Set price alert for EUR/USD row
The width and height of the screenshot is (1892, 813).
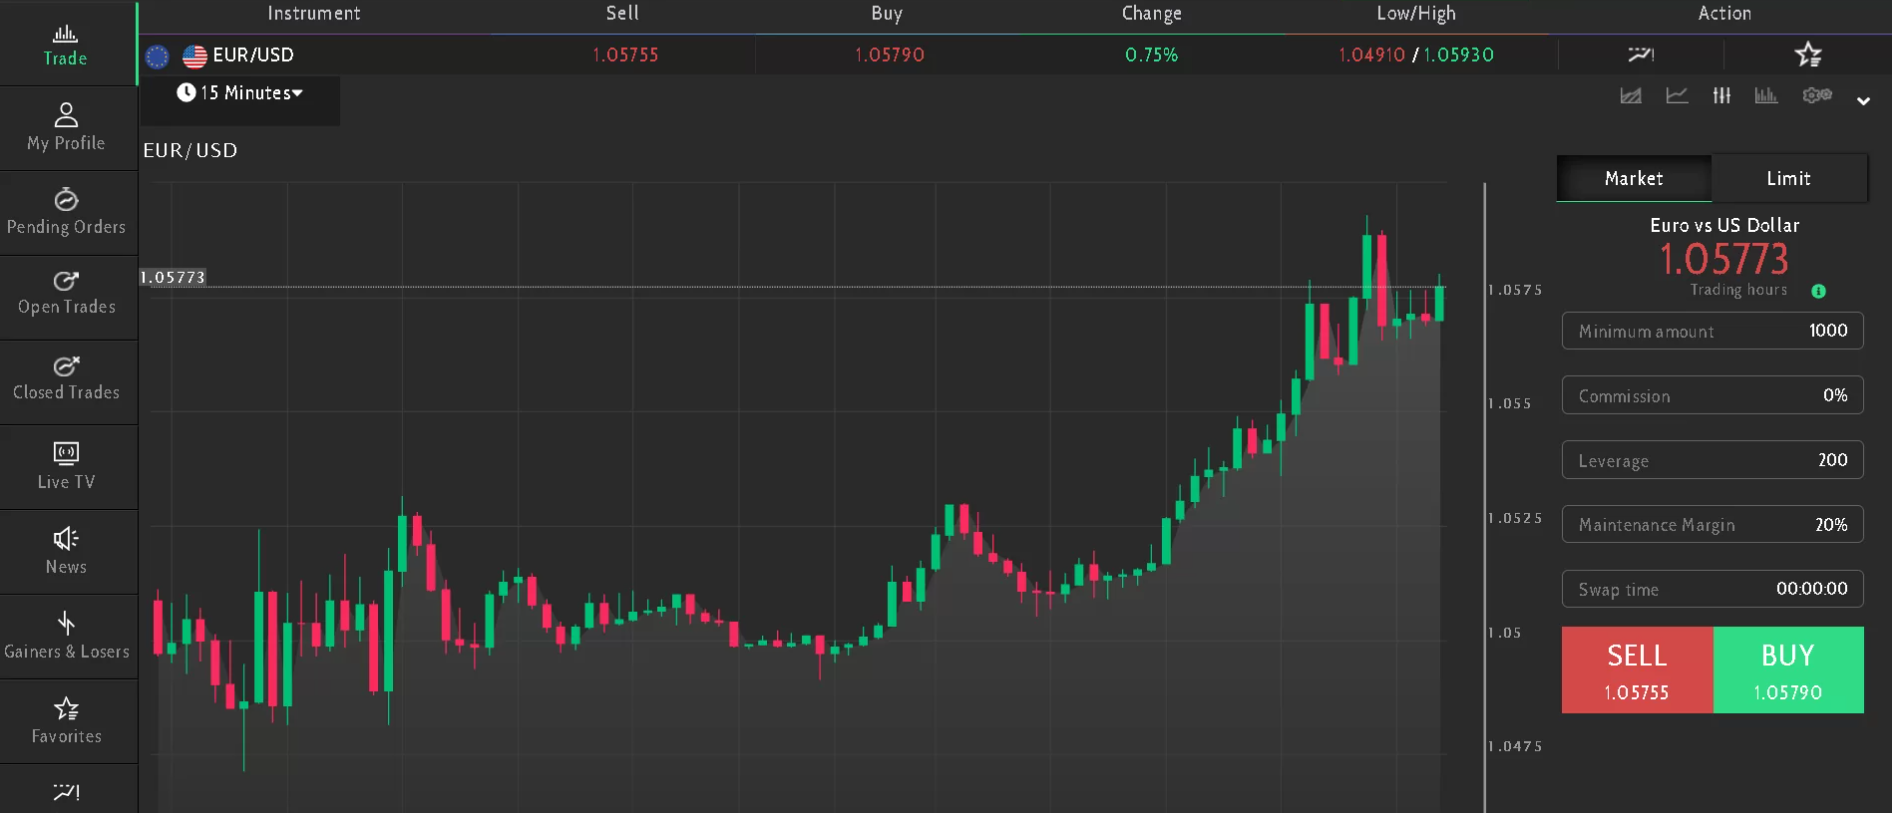(1641, 54)
